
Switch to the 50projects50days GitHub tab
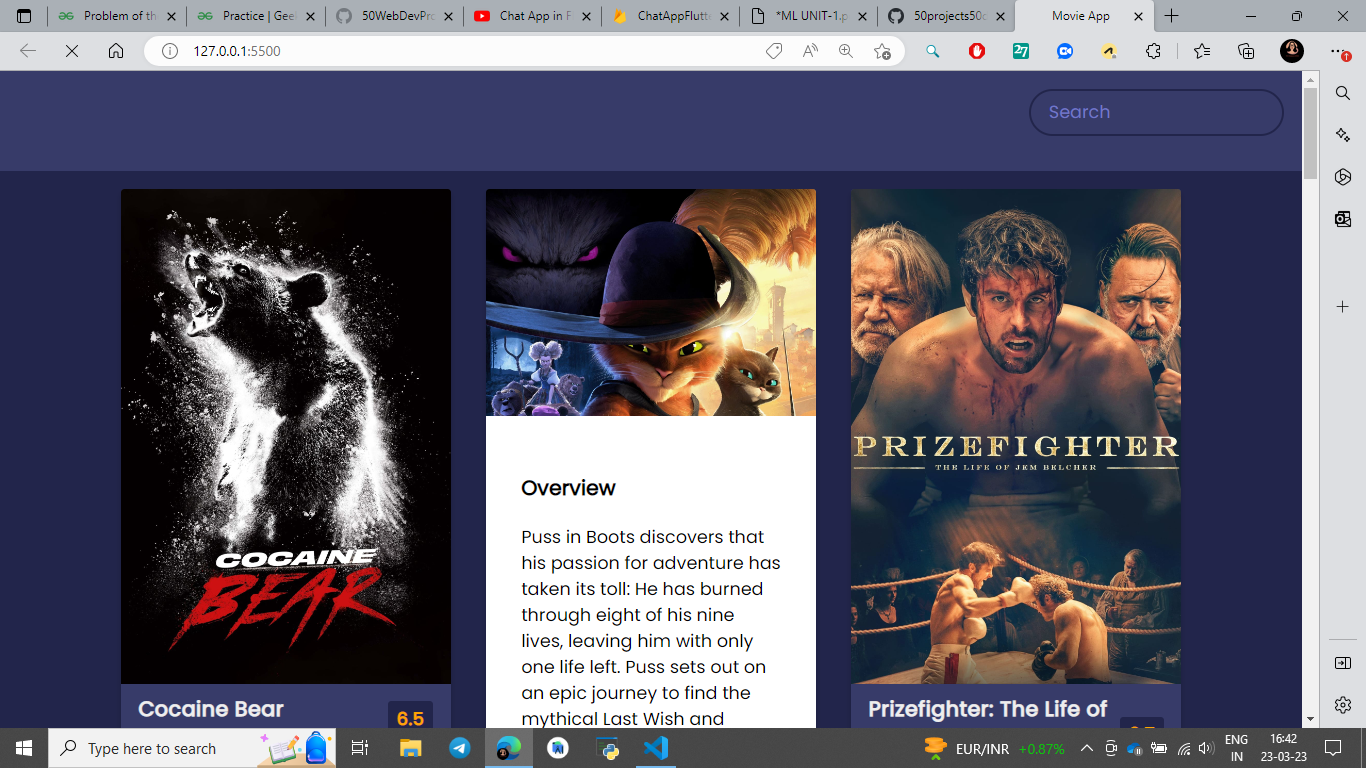point(947,16)
